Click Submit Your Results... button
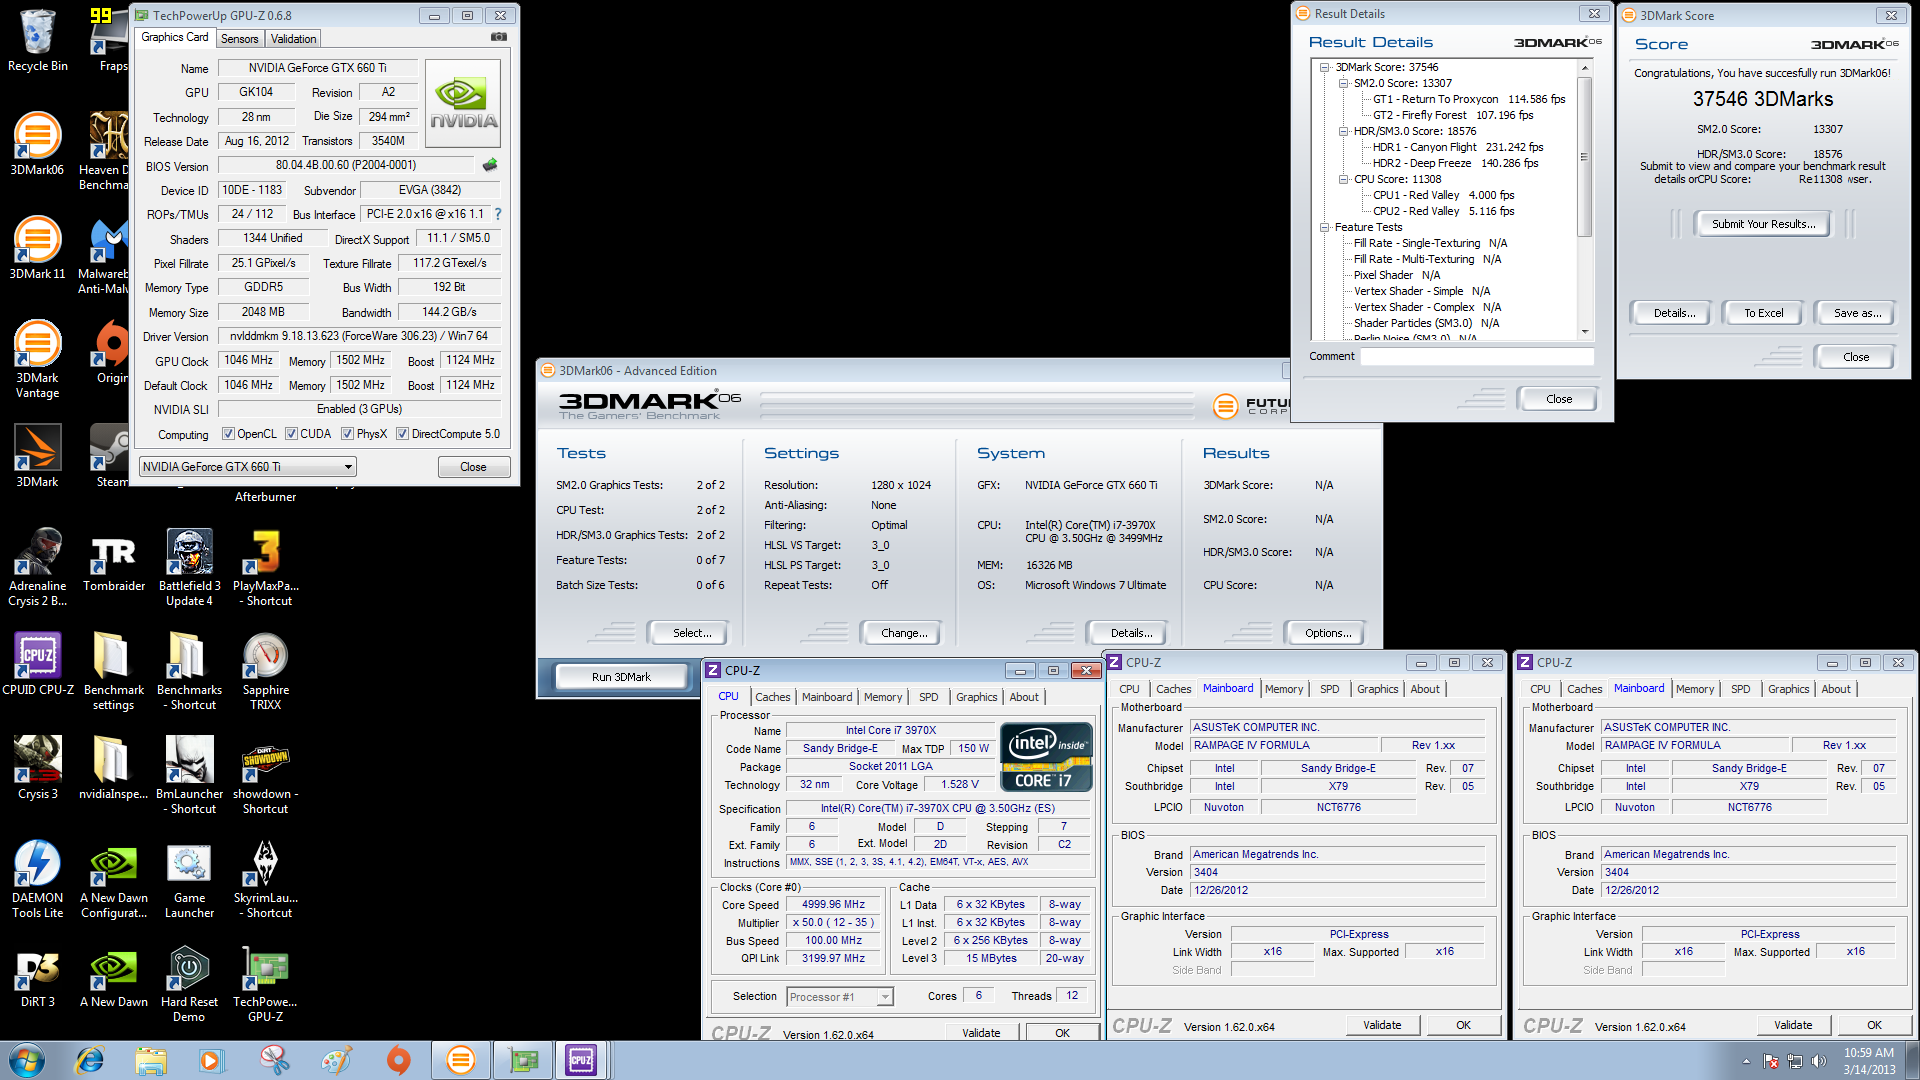Screen dimensions: 1920x1080 (1763, 224)
